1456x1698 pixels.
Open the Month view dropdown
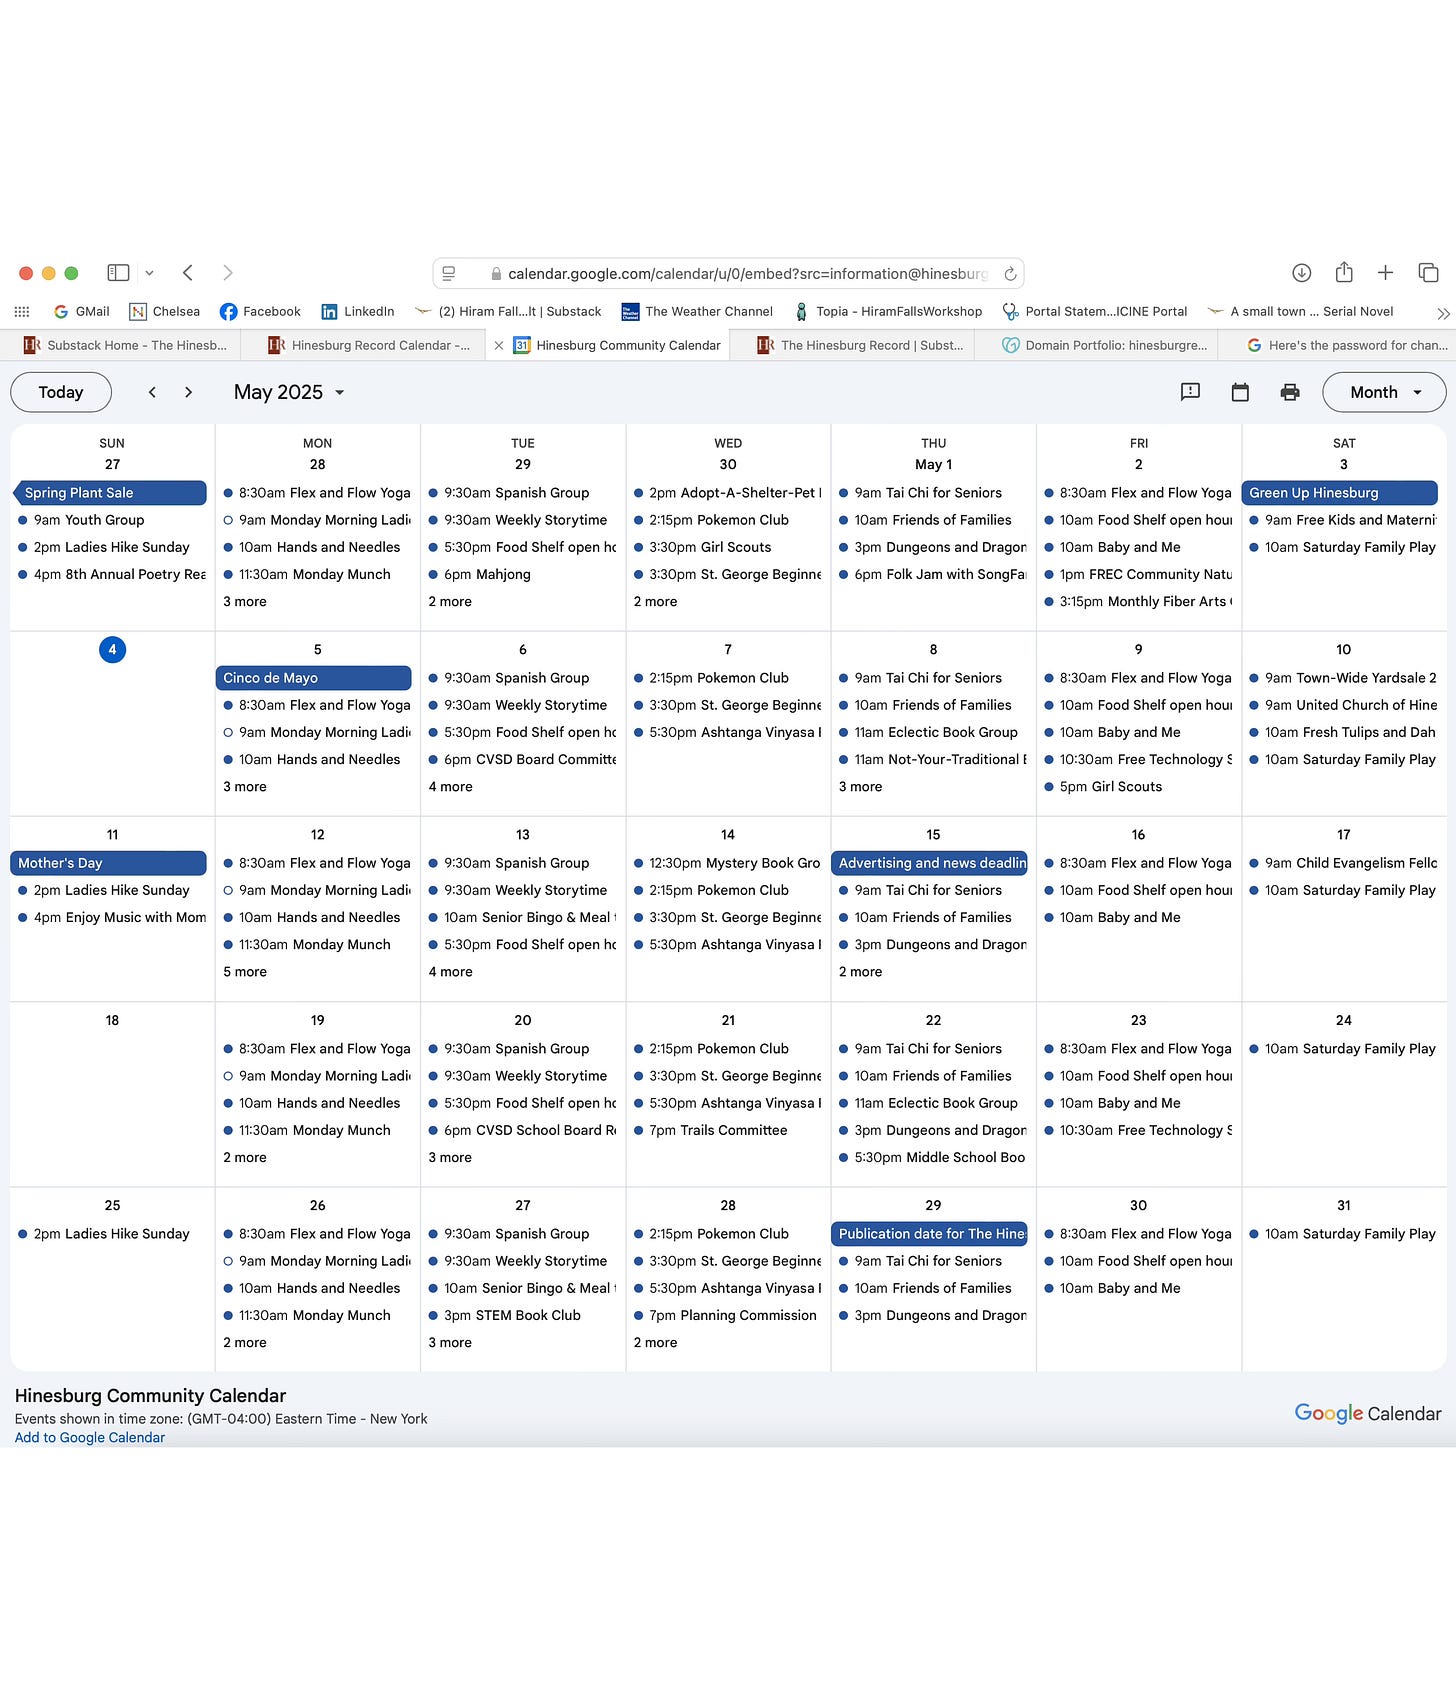point(1384,392)
